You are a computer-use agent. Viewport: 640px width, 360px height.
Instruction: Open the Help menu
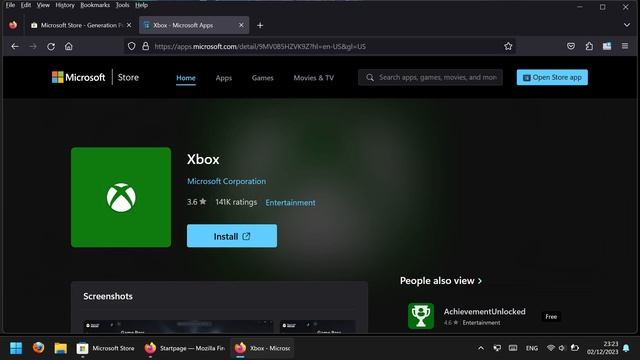(141, 5)
